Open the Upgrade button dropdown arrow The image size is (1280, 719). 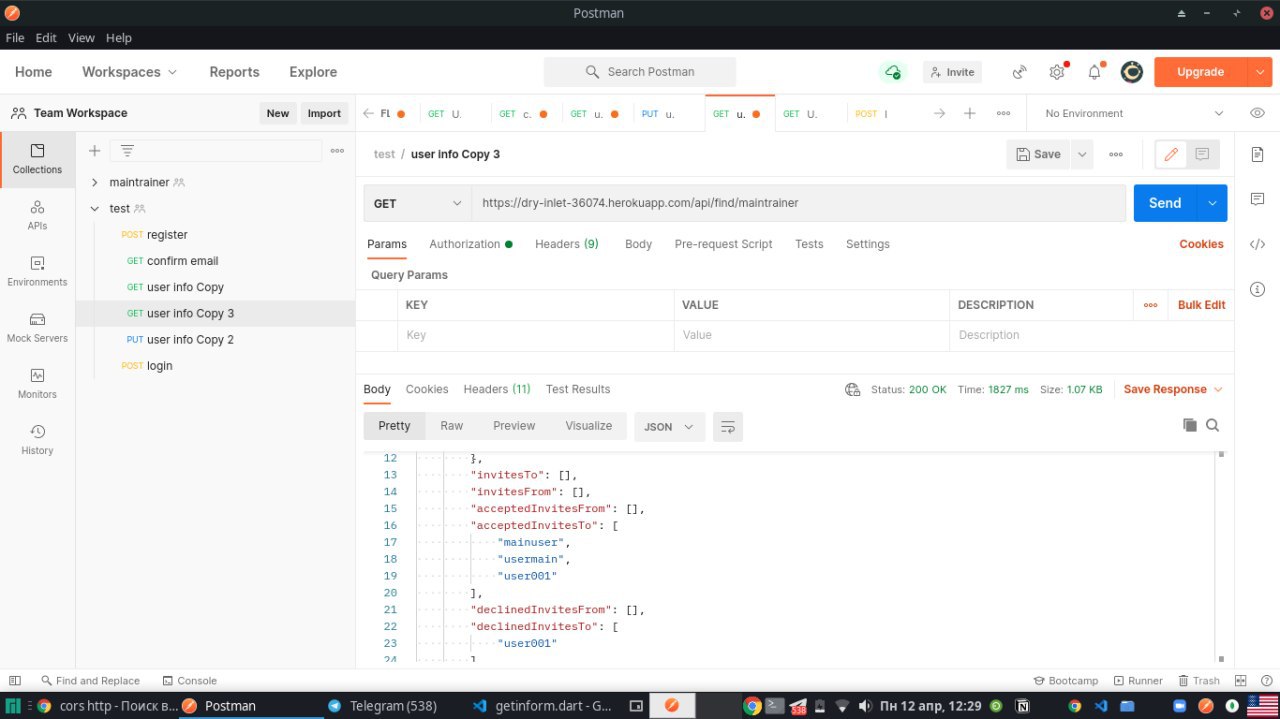tap(1260, 72)
